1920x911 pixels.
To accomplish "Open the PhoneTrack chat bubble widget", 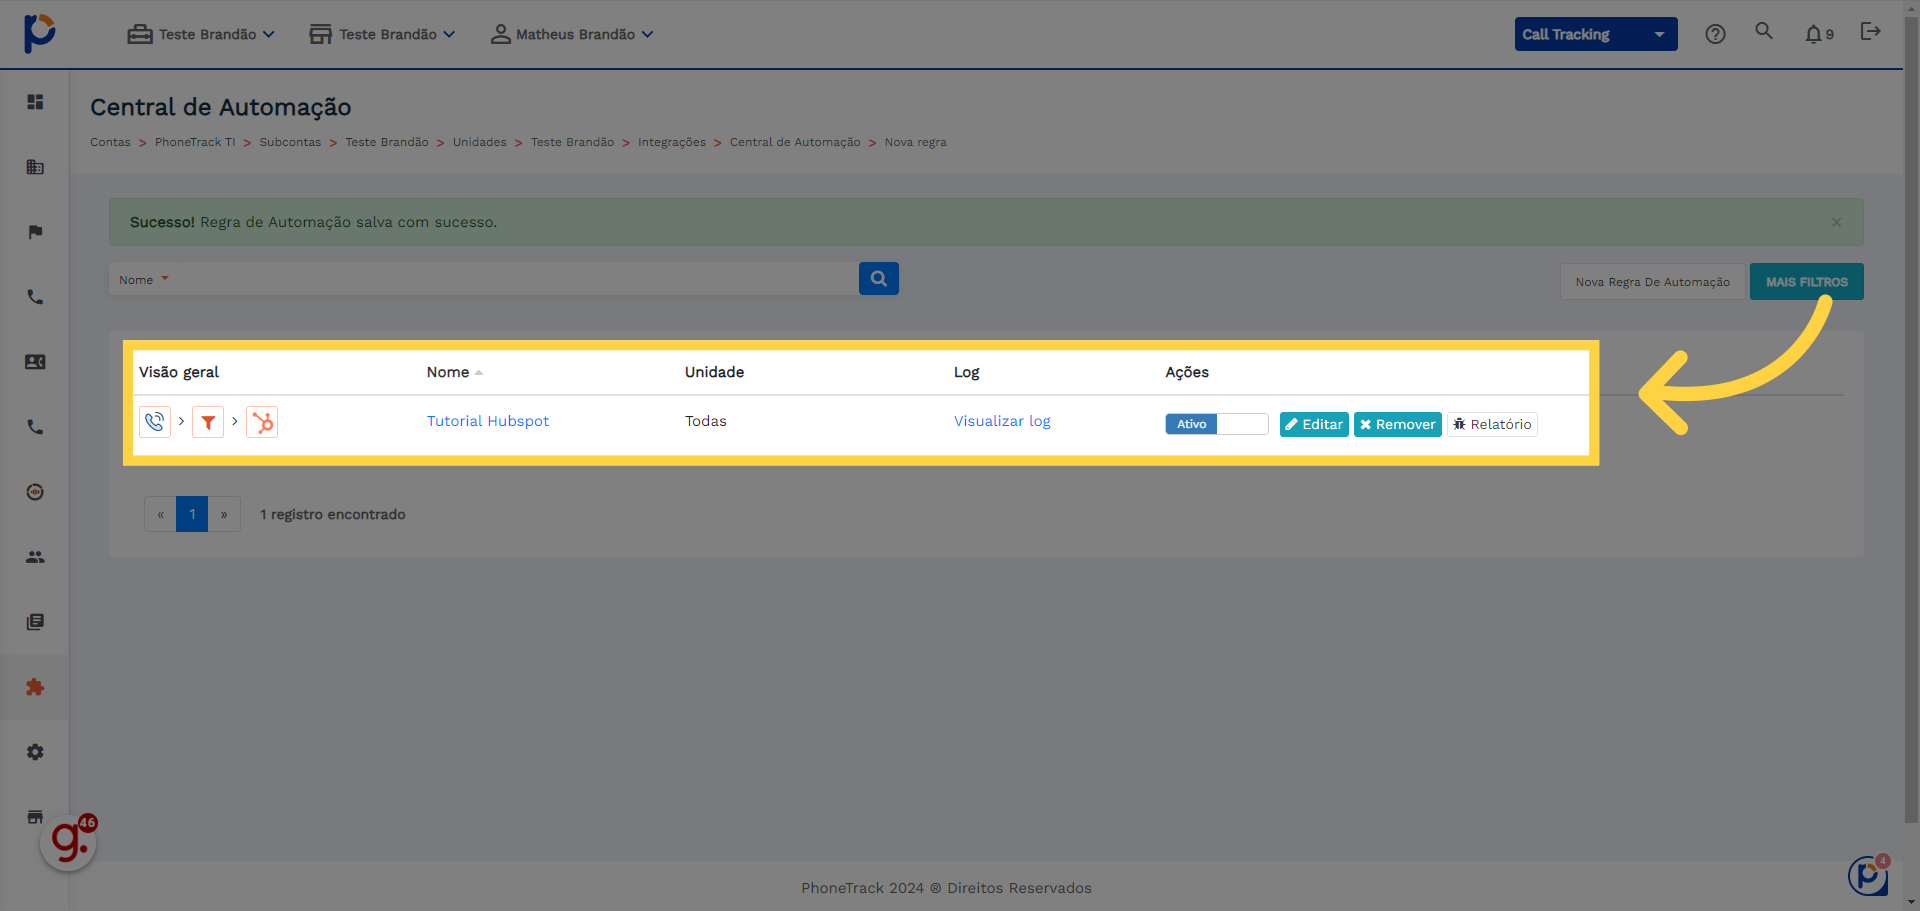I will click(x=1868, y=876).
